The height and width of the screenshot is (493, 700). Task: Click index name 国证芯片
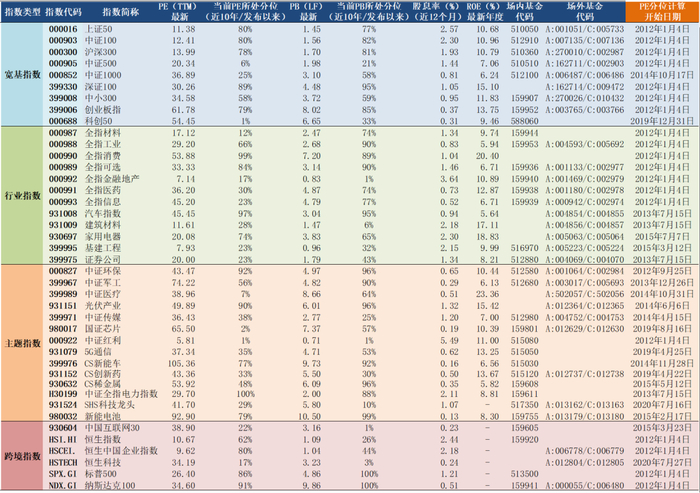tap(103, 329)
